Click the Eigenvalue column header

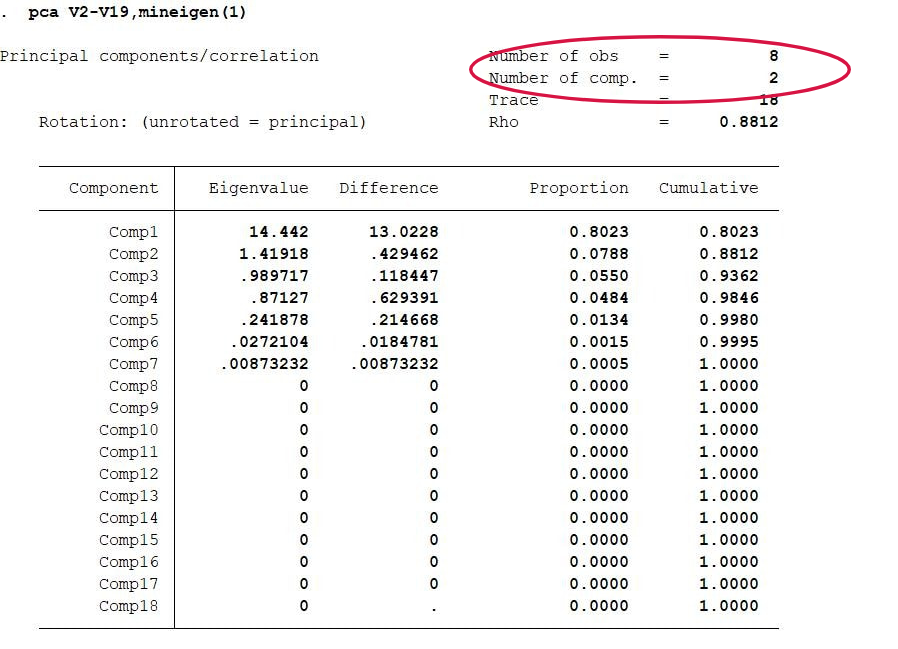(258, 187)
